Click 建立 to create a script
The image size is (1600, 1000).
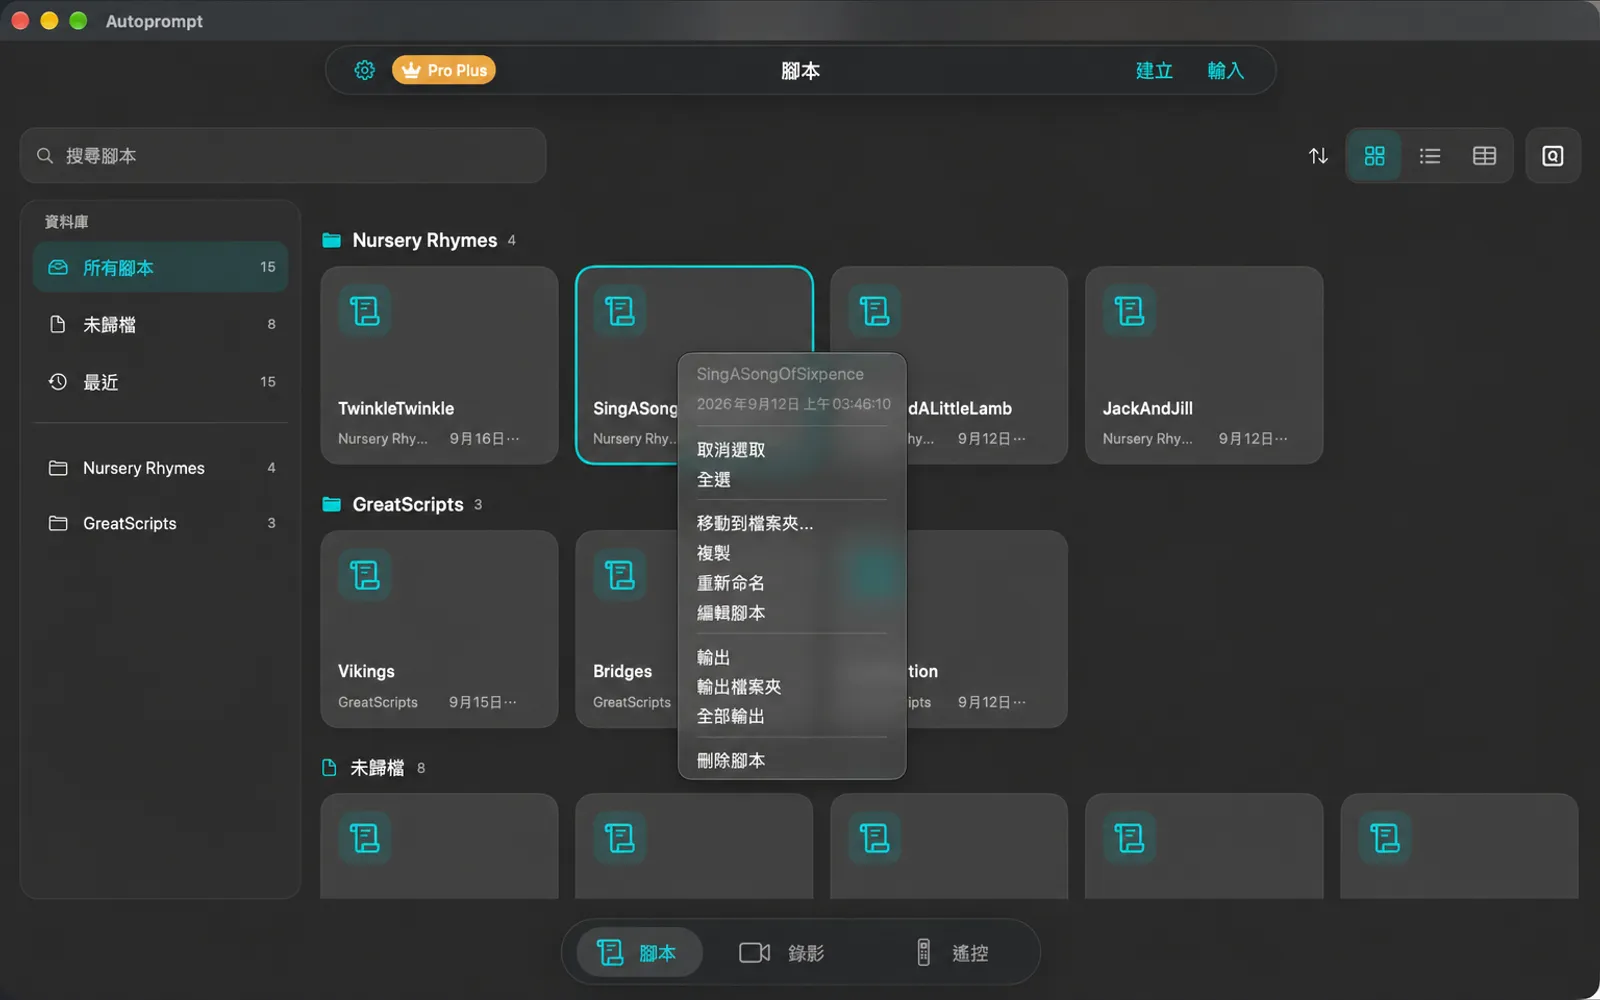[1154, 70]
